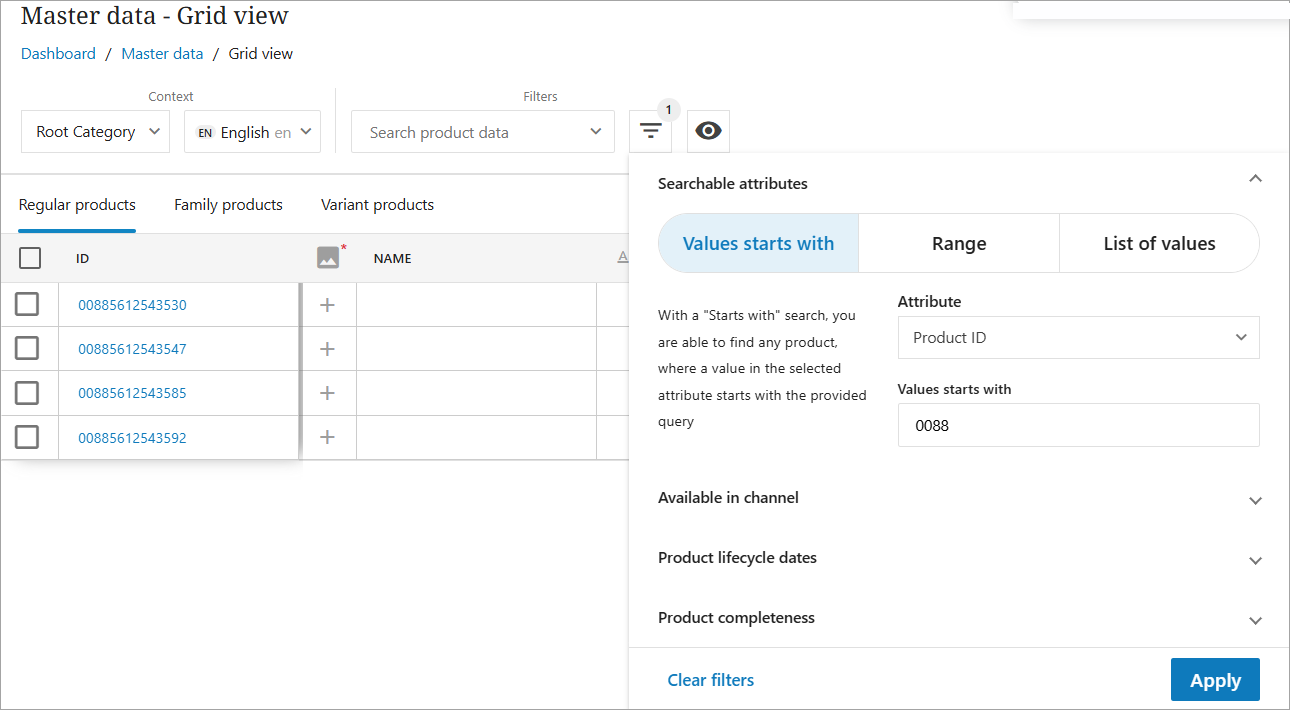Select the Range search mode tab
The image size is (1290, 710).
(959, 243)
